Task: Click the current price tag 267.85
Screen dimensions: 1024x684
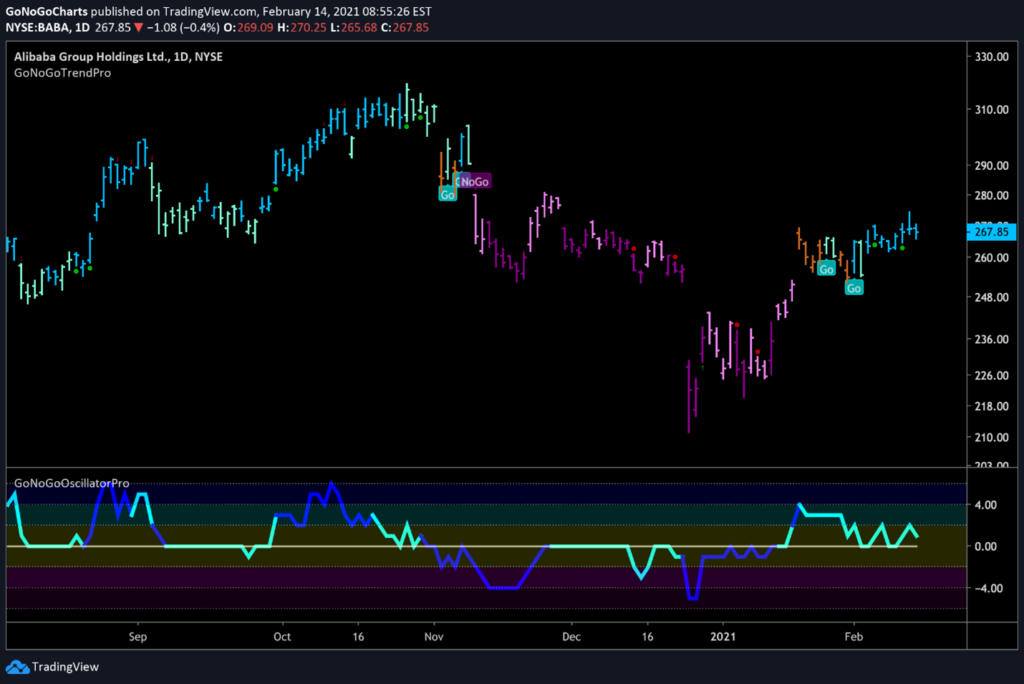Action: [991, 232]
